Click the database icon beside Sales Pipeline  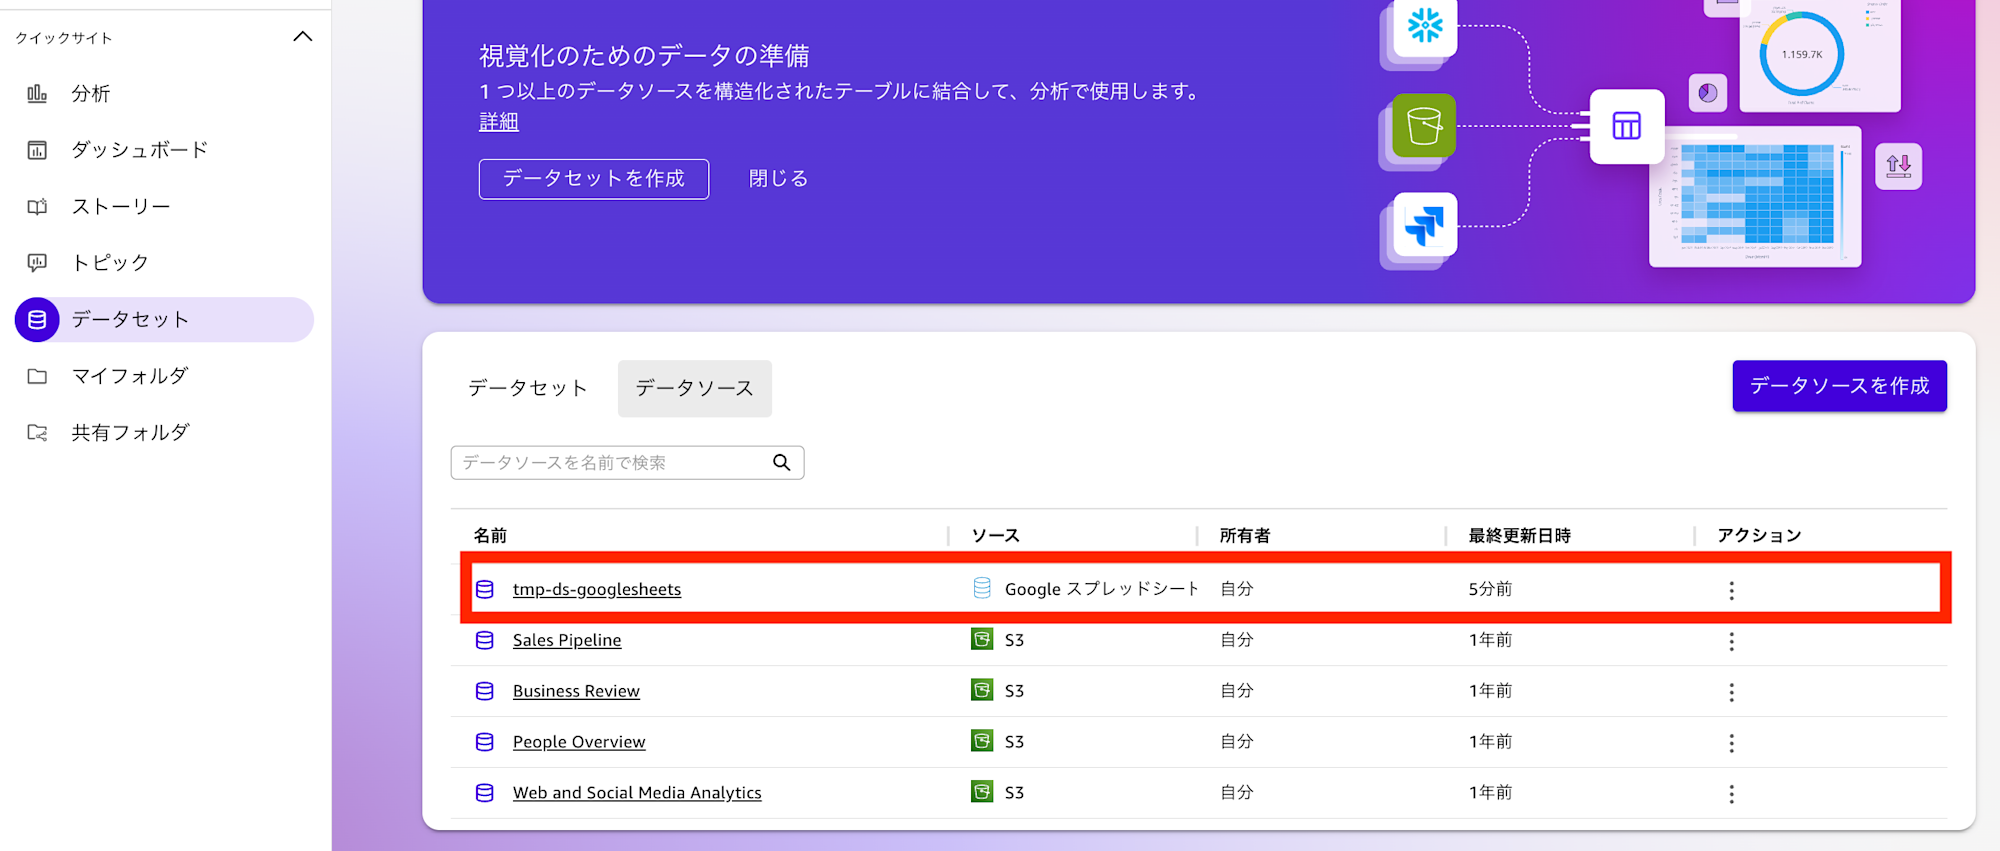pyautogui.click(x=485, y=641)
